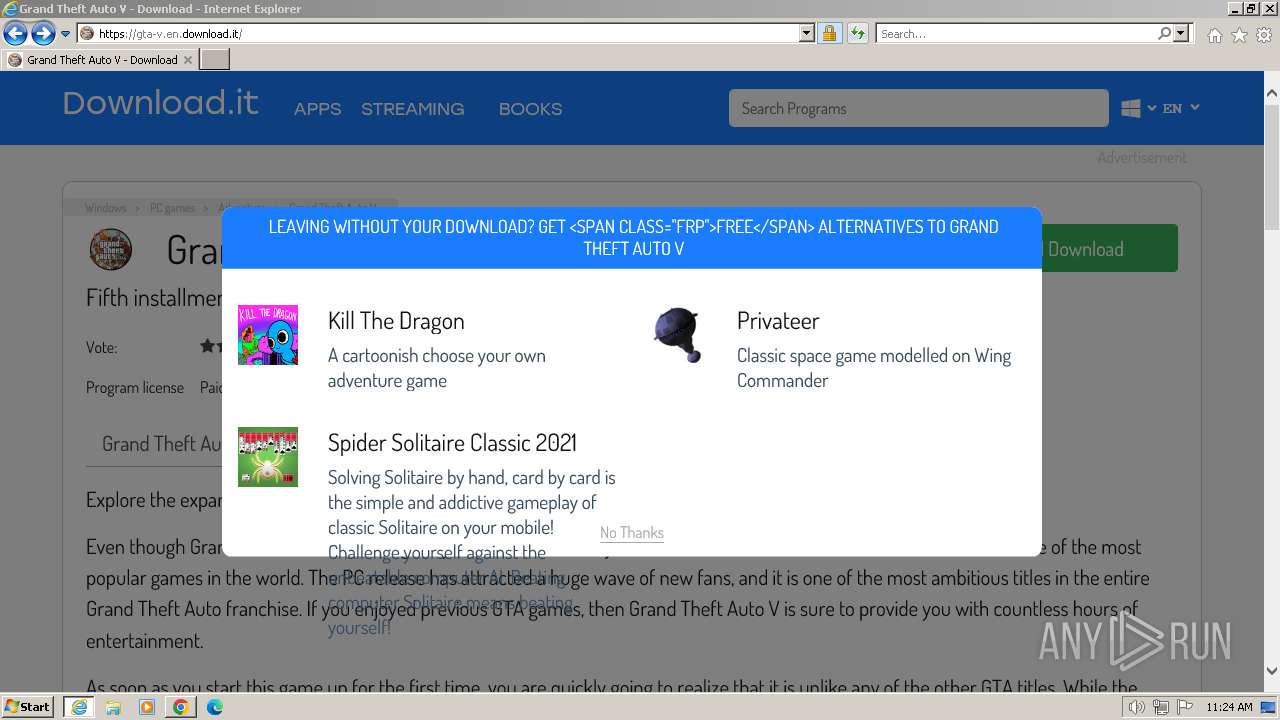Open the STREAMING menu item
This screenshot has height=720, width=1280.
pyautogui.click(x=412, y=109)
